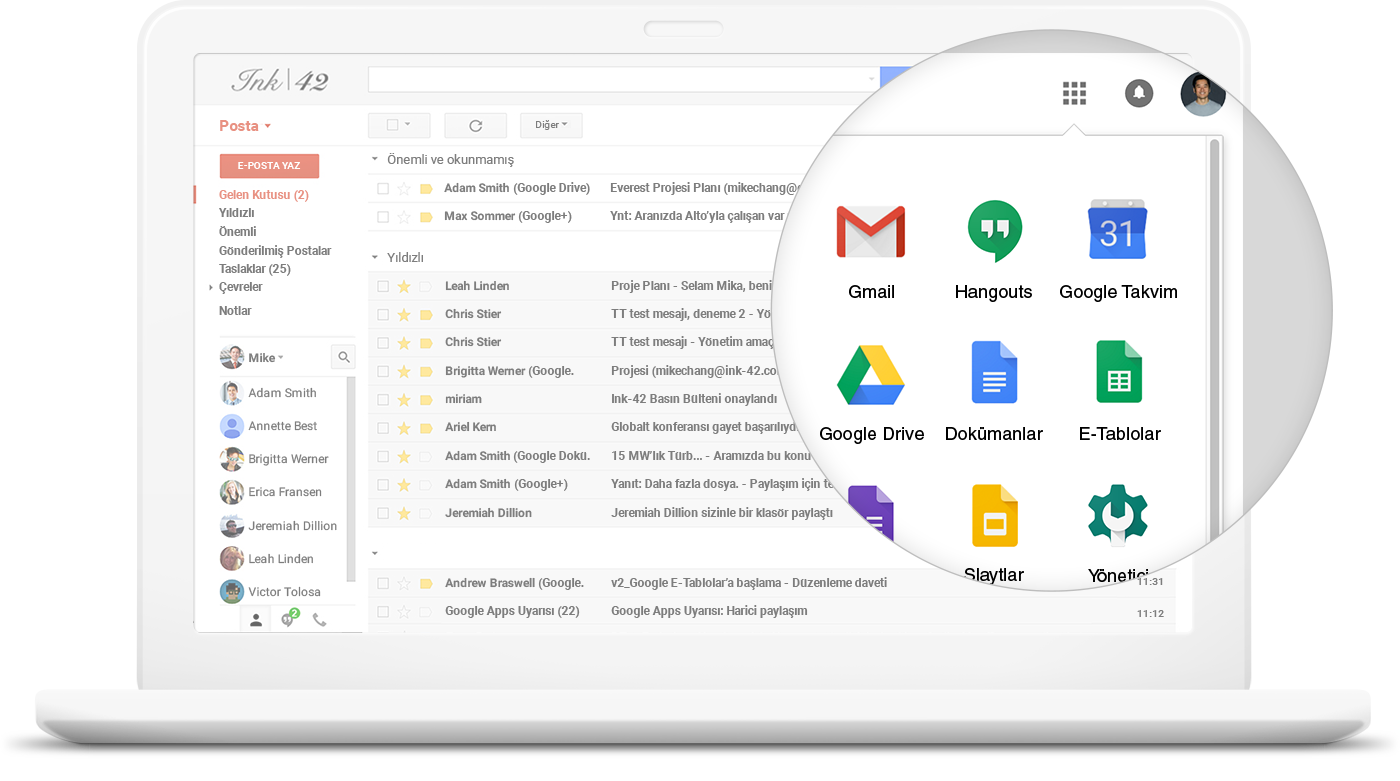Screen dimensions: 1400x781
Task: Star the Max Sommer (Google+) email
Action: point(404,216)
